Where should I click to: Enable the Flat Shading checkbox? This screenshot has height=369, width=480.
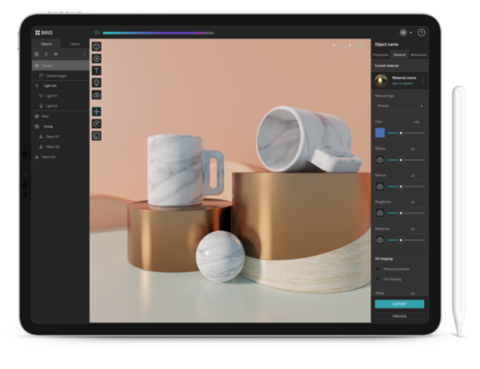tap(378, 279)
